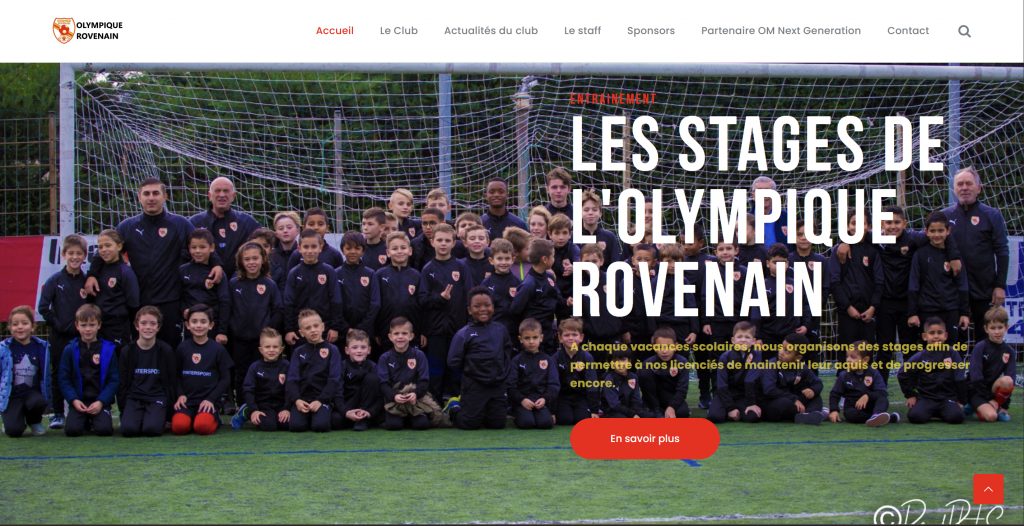1024x526 pixels.
Task: Click the En savoir plus button
Action: 645,438
